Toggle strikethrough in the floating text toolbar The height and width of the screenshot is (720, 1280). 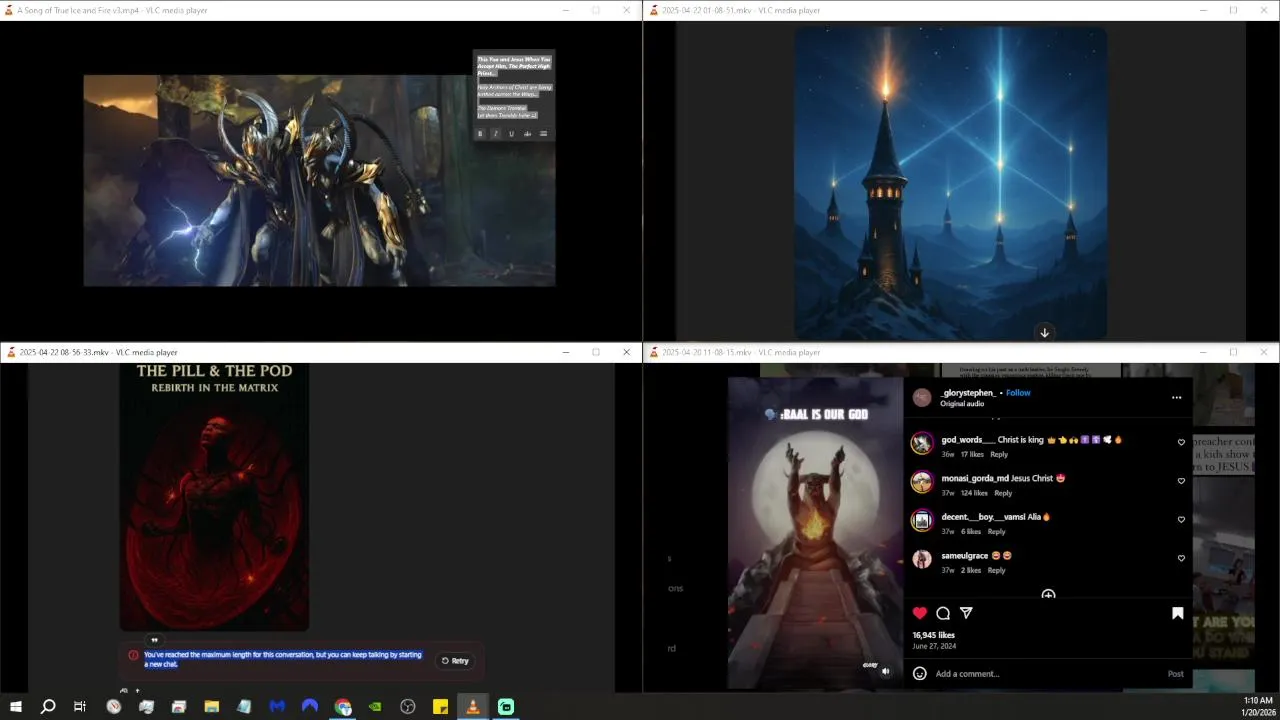click(528, 134)
